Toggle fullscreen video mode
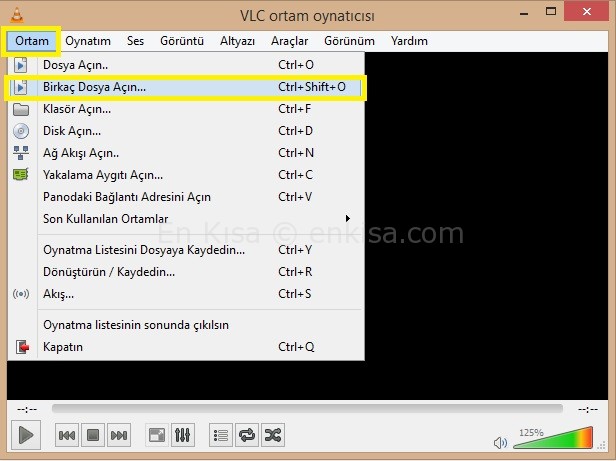 click(x=157, y=435)
